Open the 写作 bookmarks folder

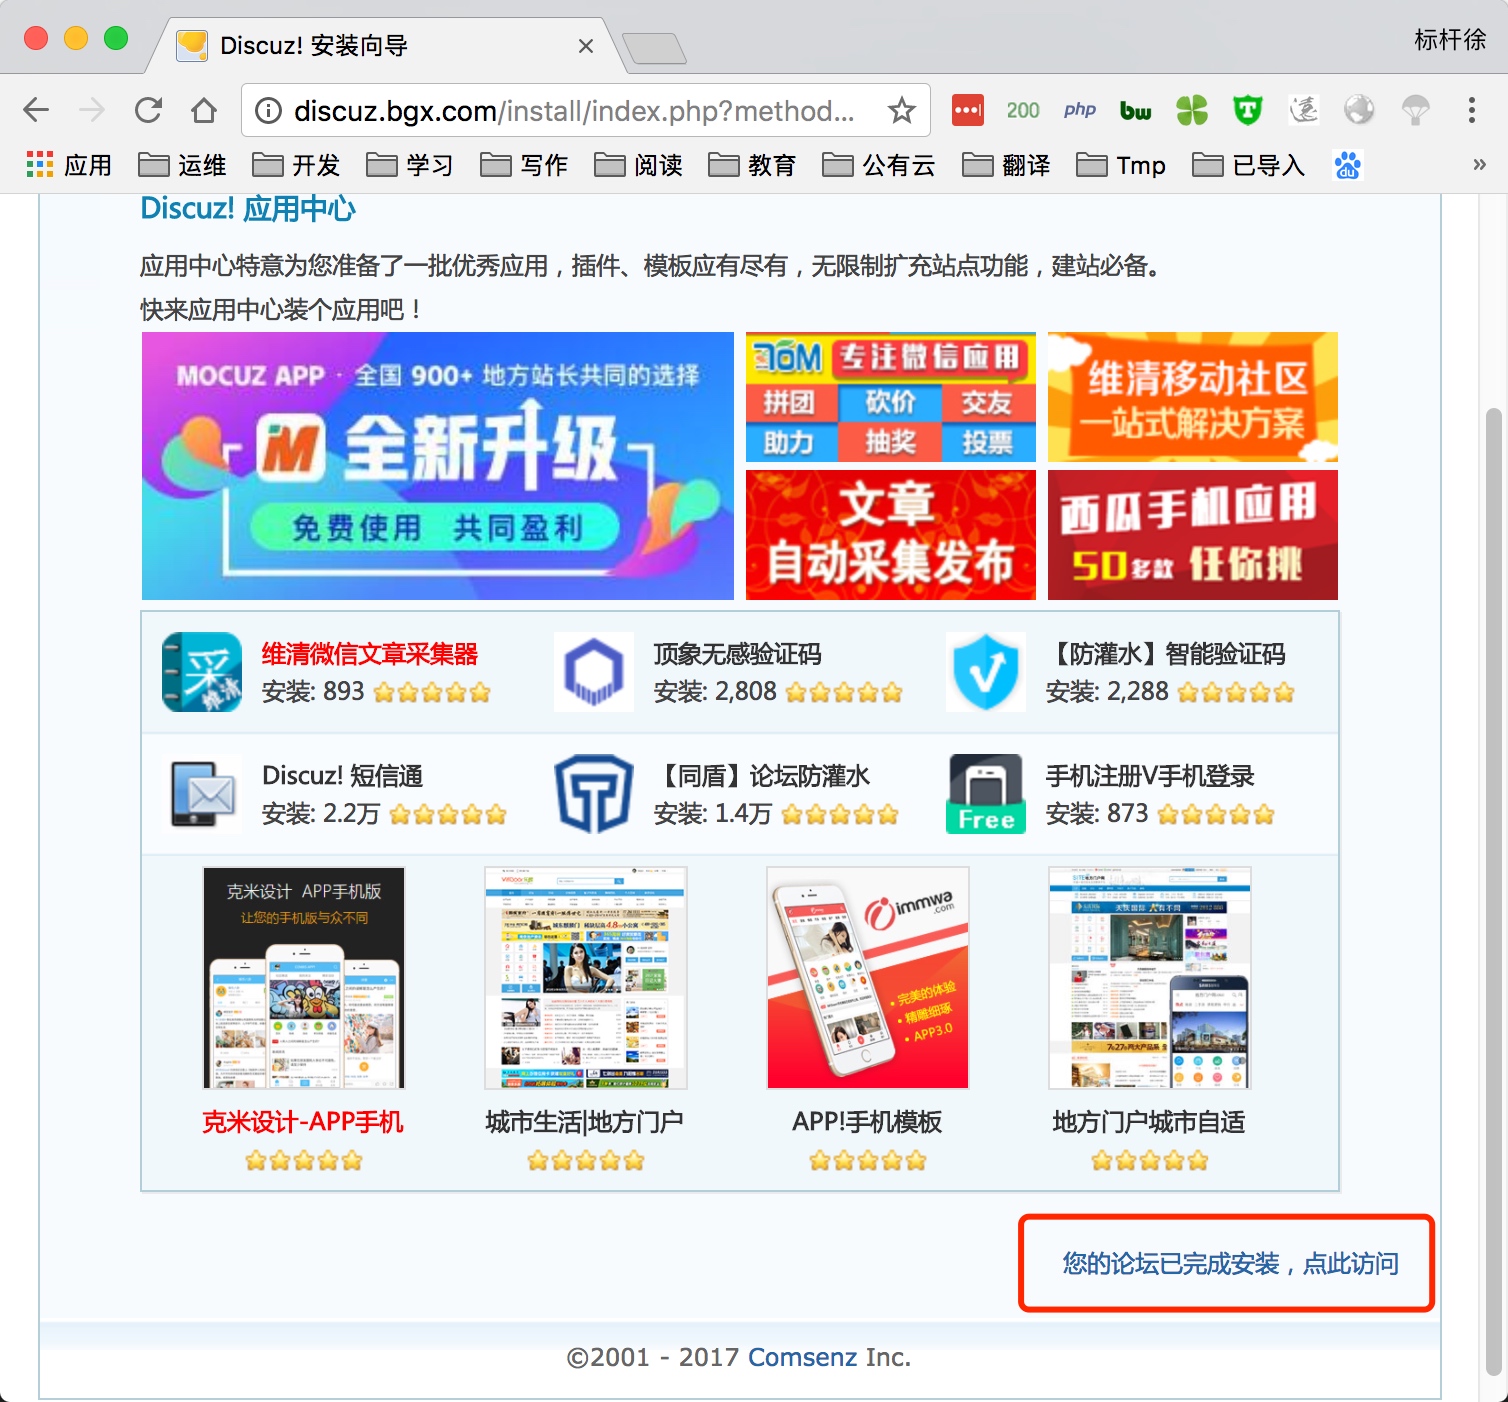point(524,165)
